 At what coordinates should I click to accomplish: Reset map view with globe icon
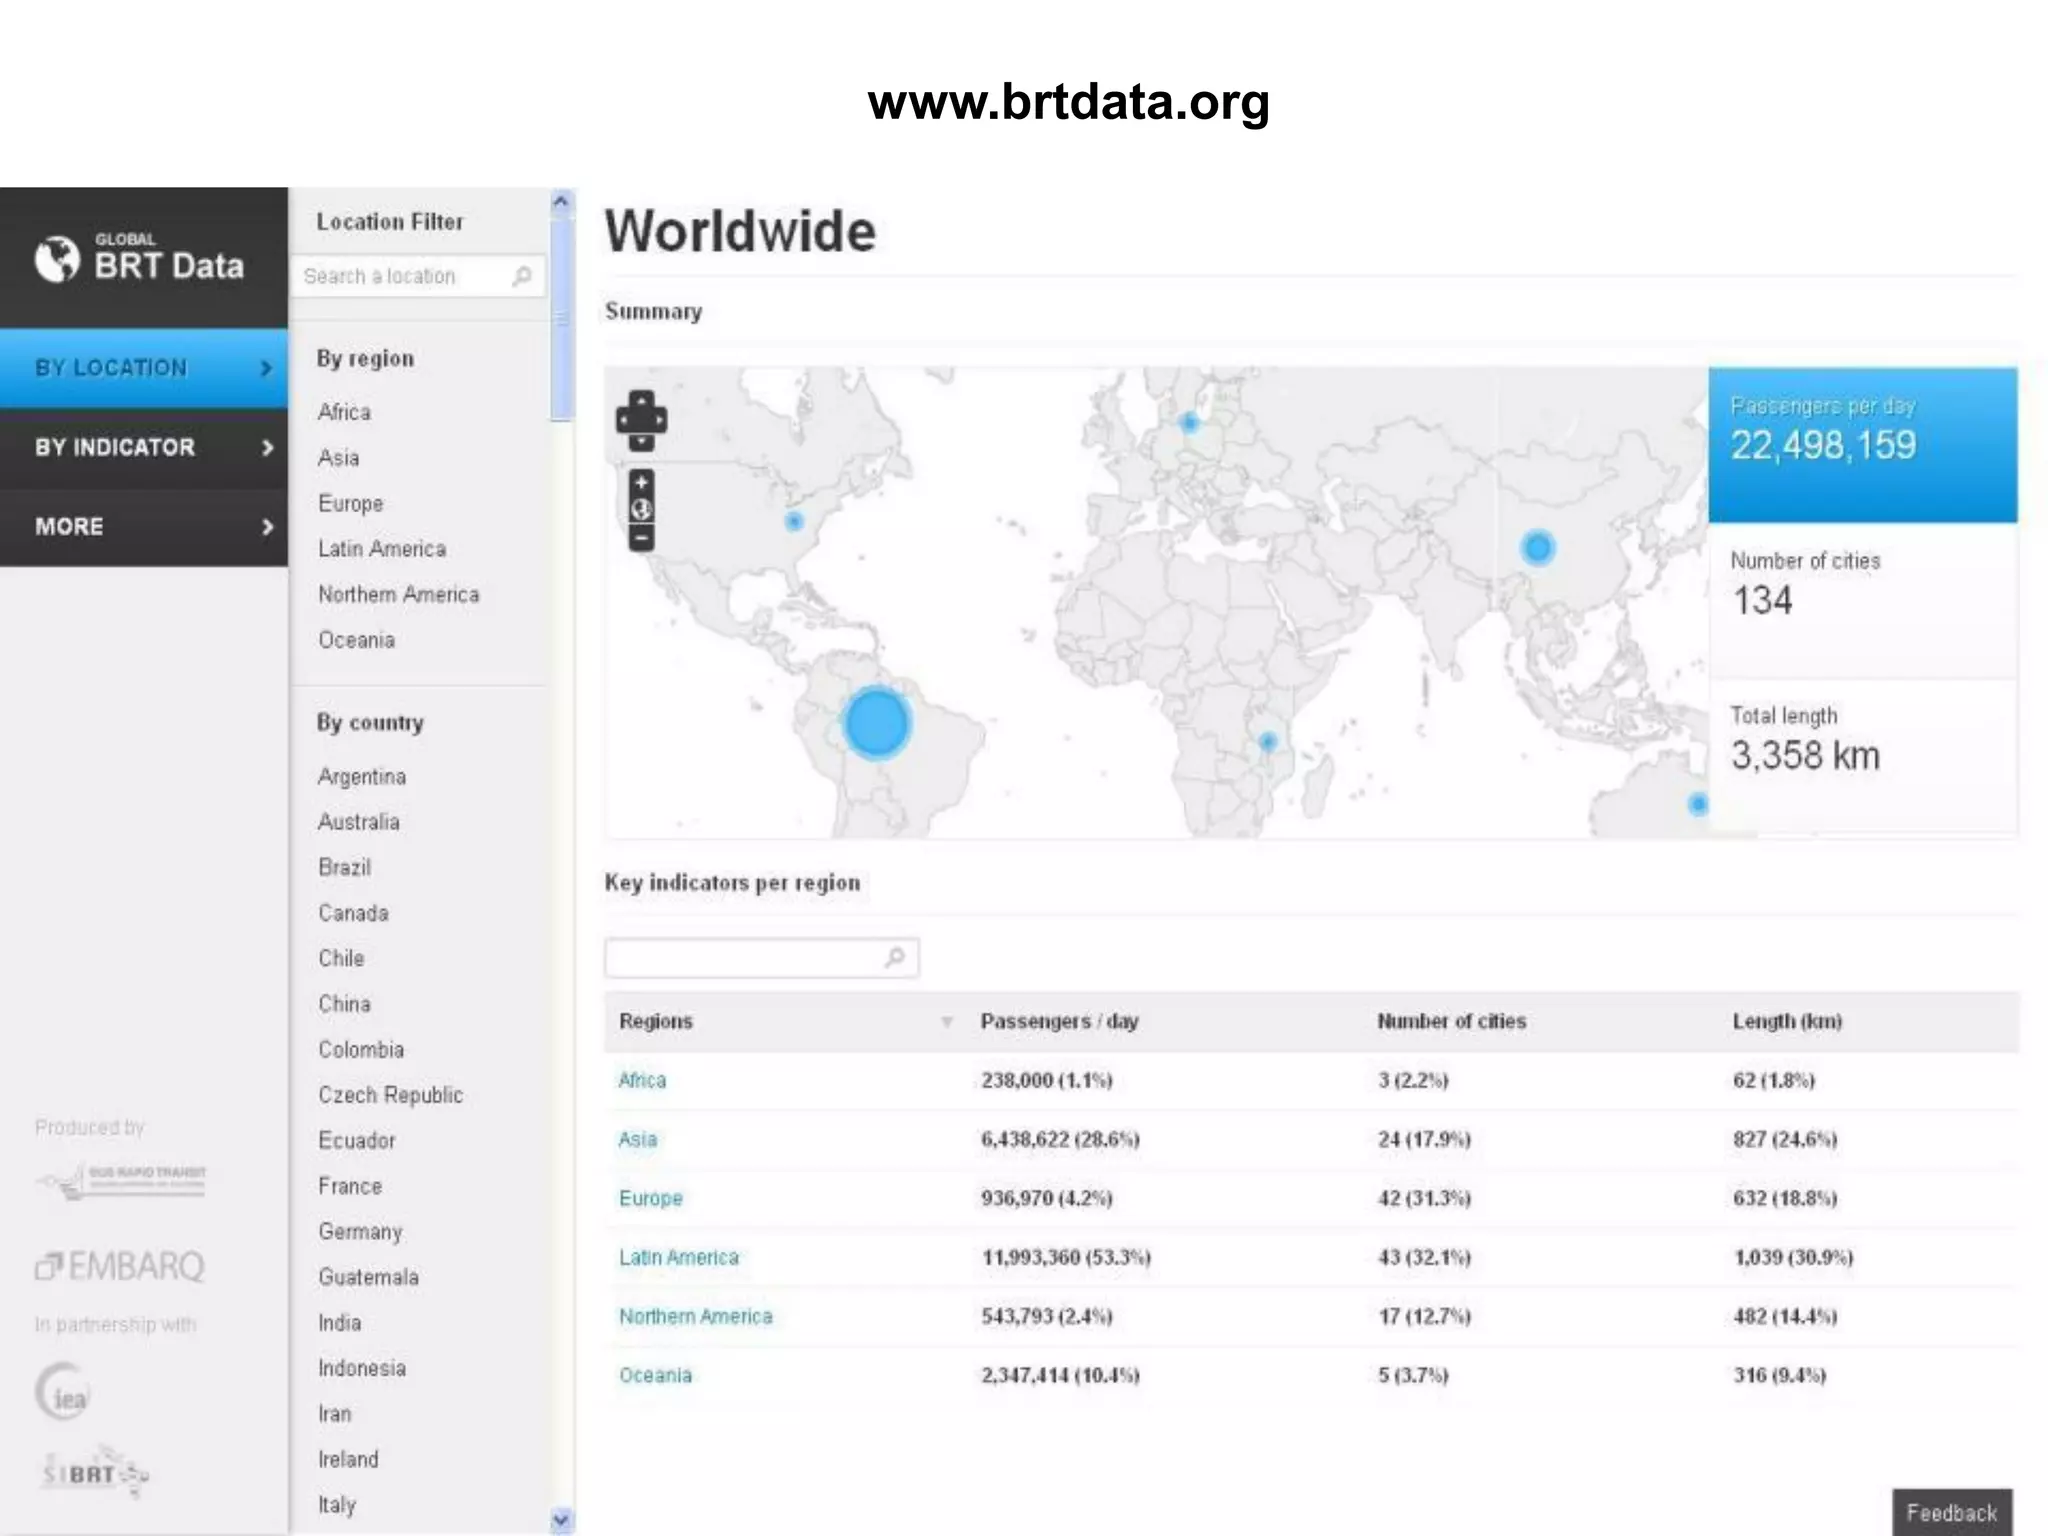(x=641, y=510)
